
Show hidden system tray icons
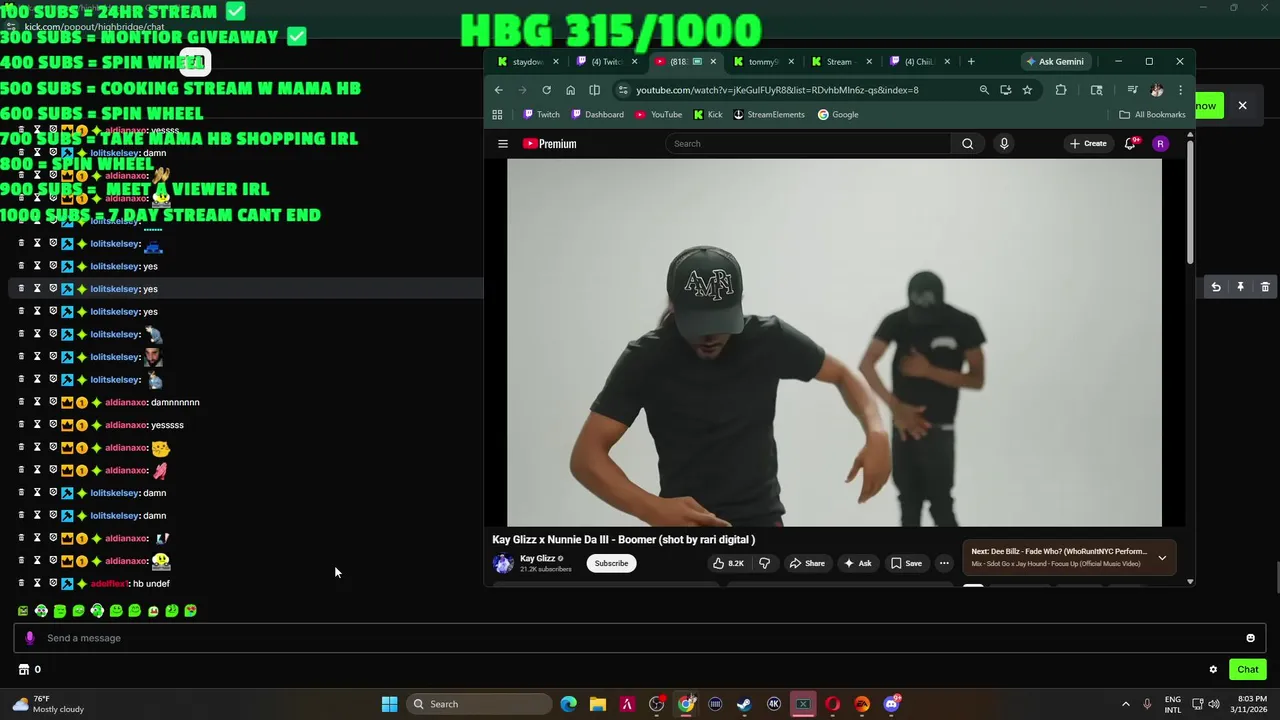pos(1125,704)
